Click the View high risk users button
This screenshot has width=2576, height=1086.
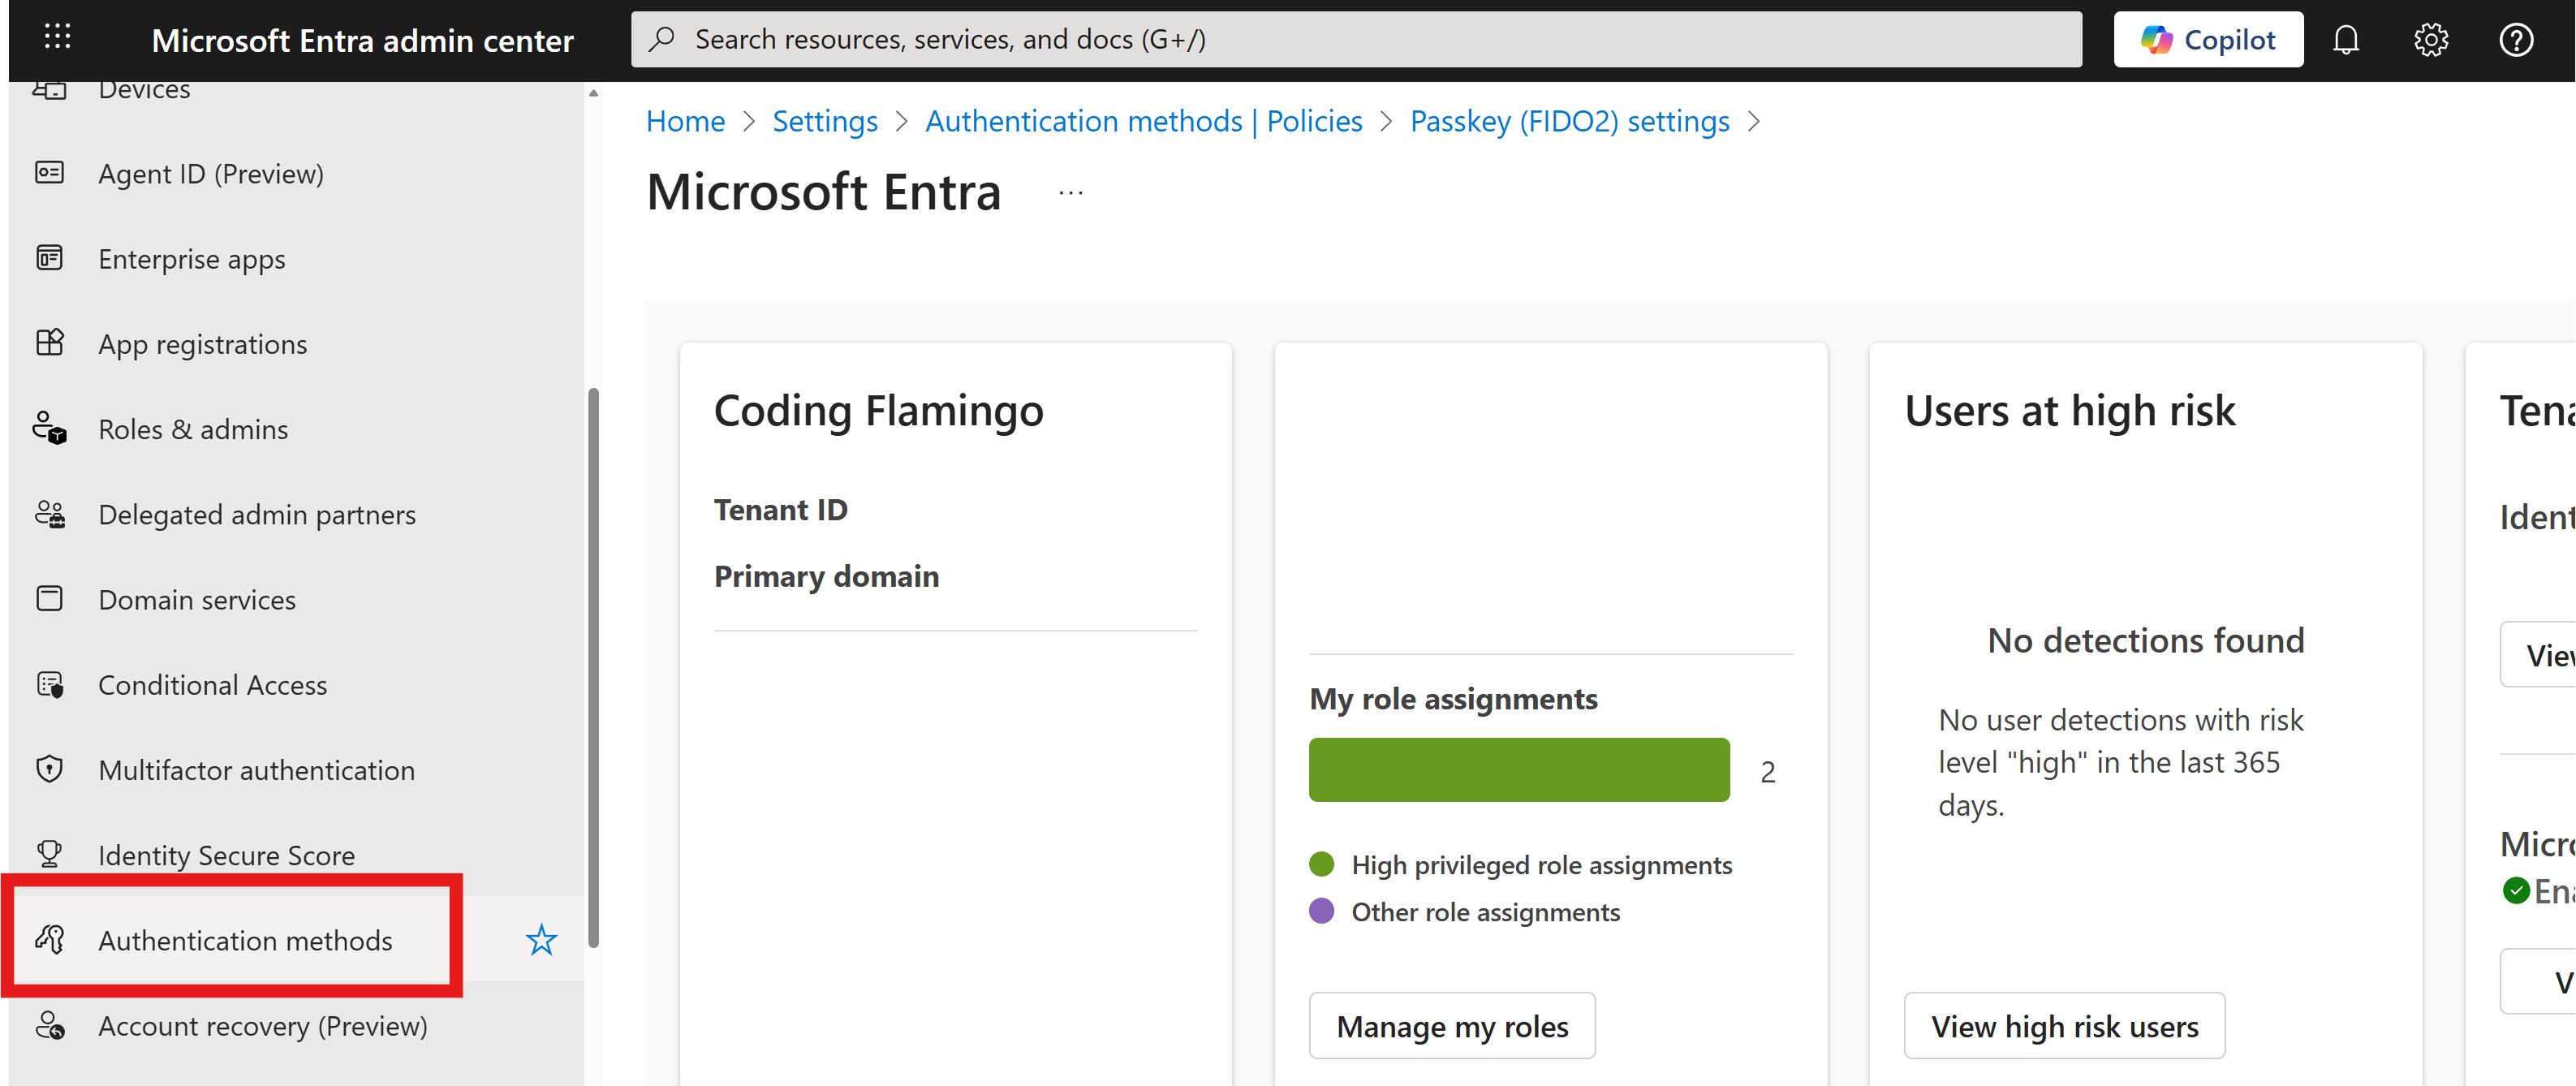point(2064,1025)
